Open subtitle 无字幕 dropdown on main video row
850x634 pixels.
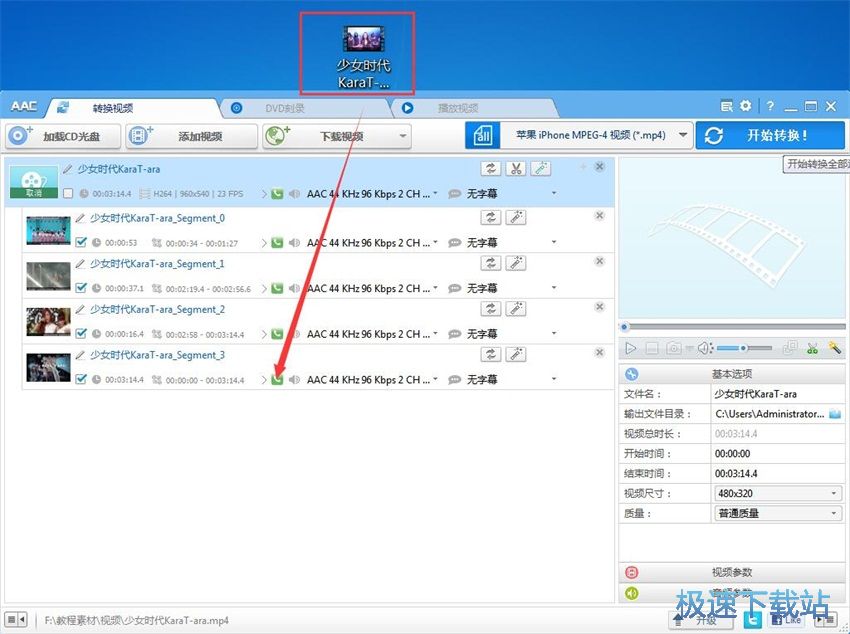click(553, 193)
